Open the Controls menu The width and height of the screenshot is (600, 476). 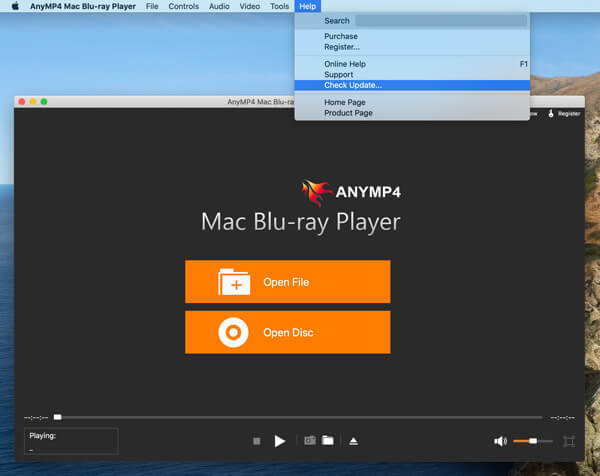tap(183, 6)
